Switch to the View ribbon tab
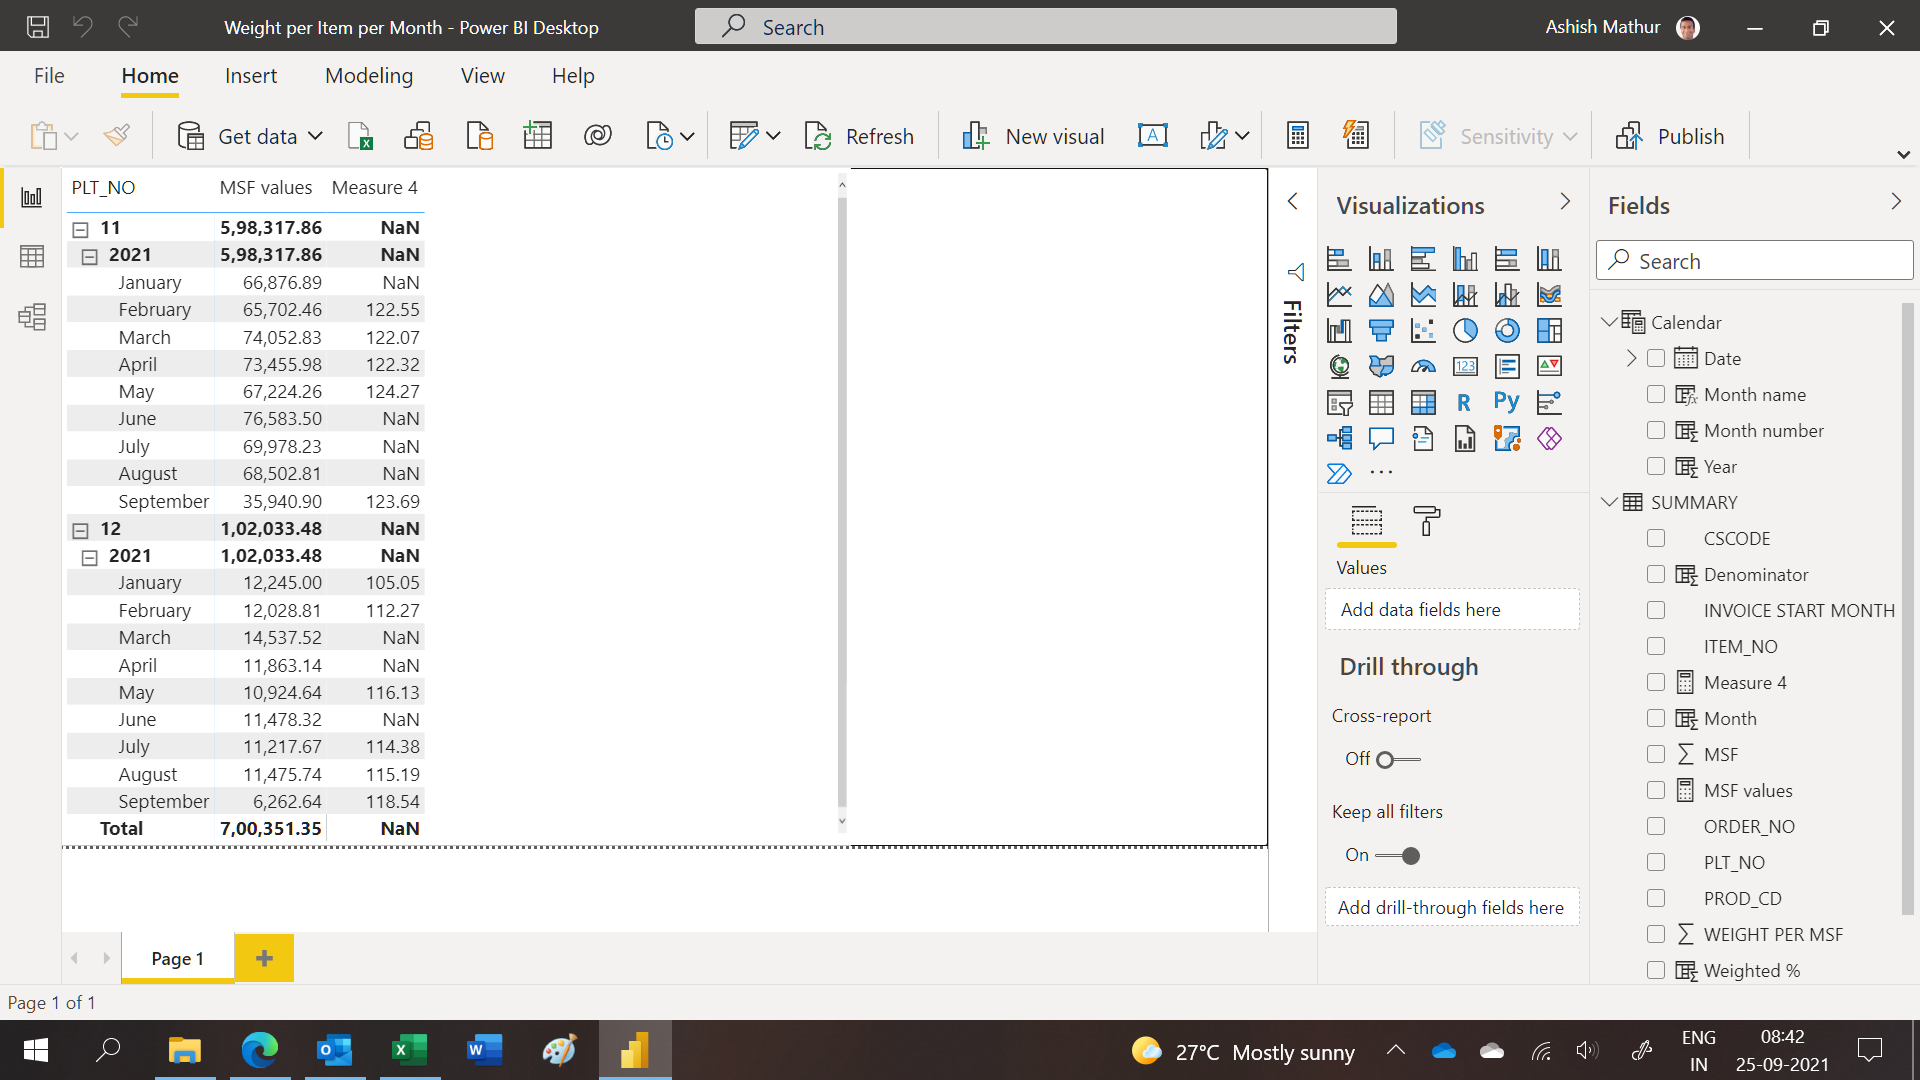This screenshot has height=1080, width=1920. pyautogui.click(x=483, y=76)
